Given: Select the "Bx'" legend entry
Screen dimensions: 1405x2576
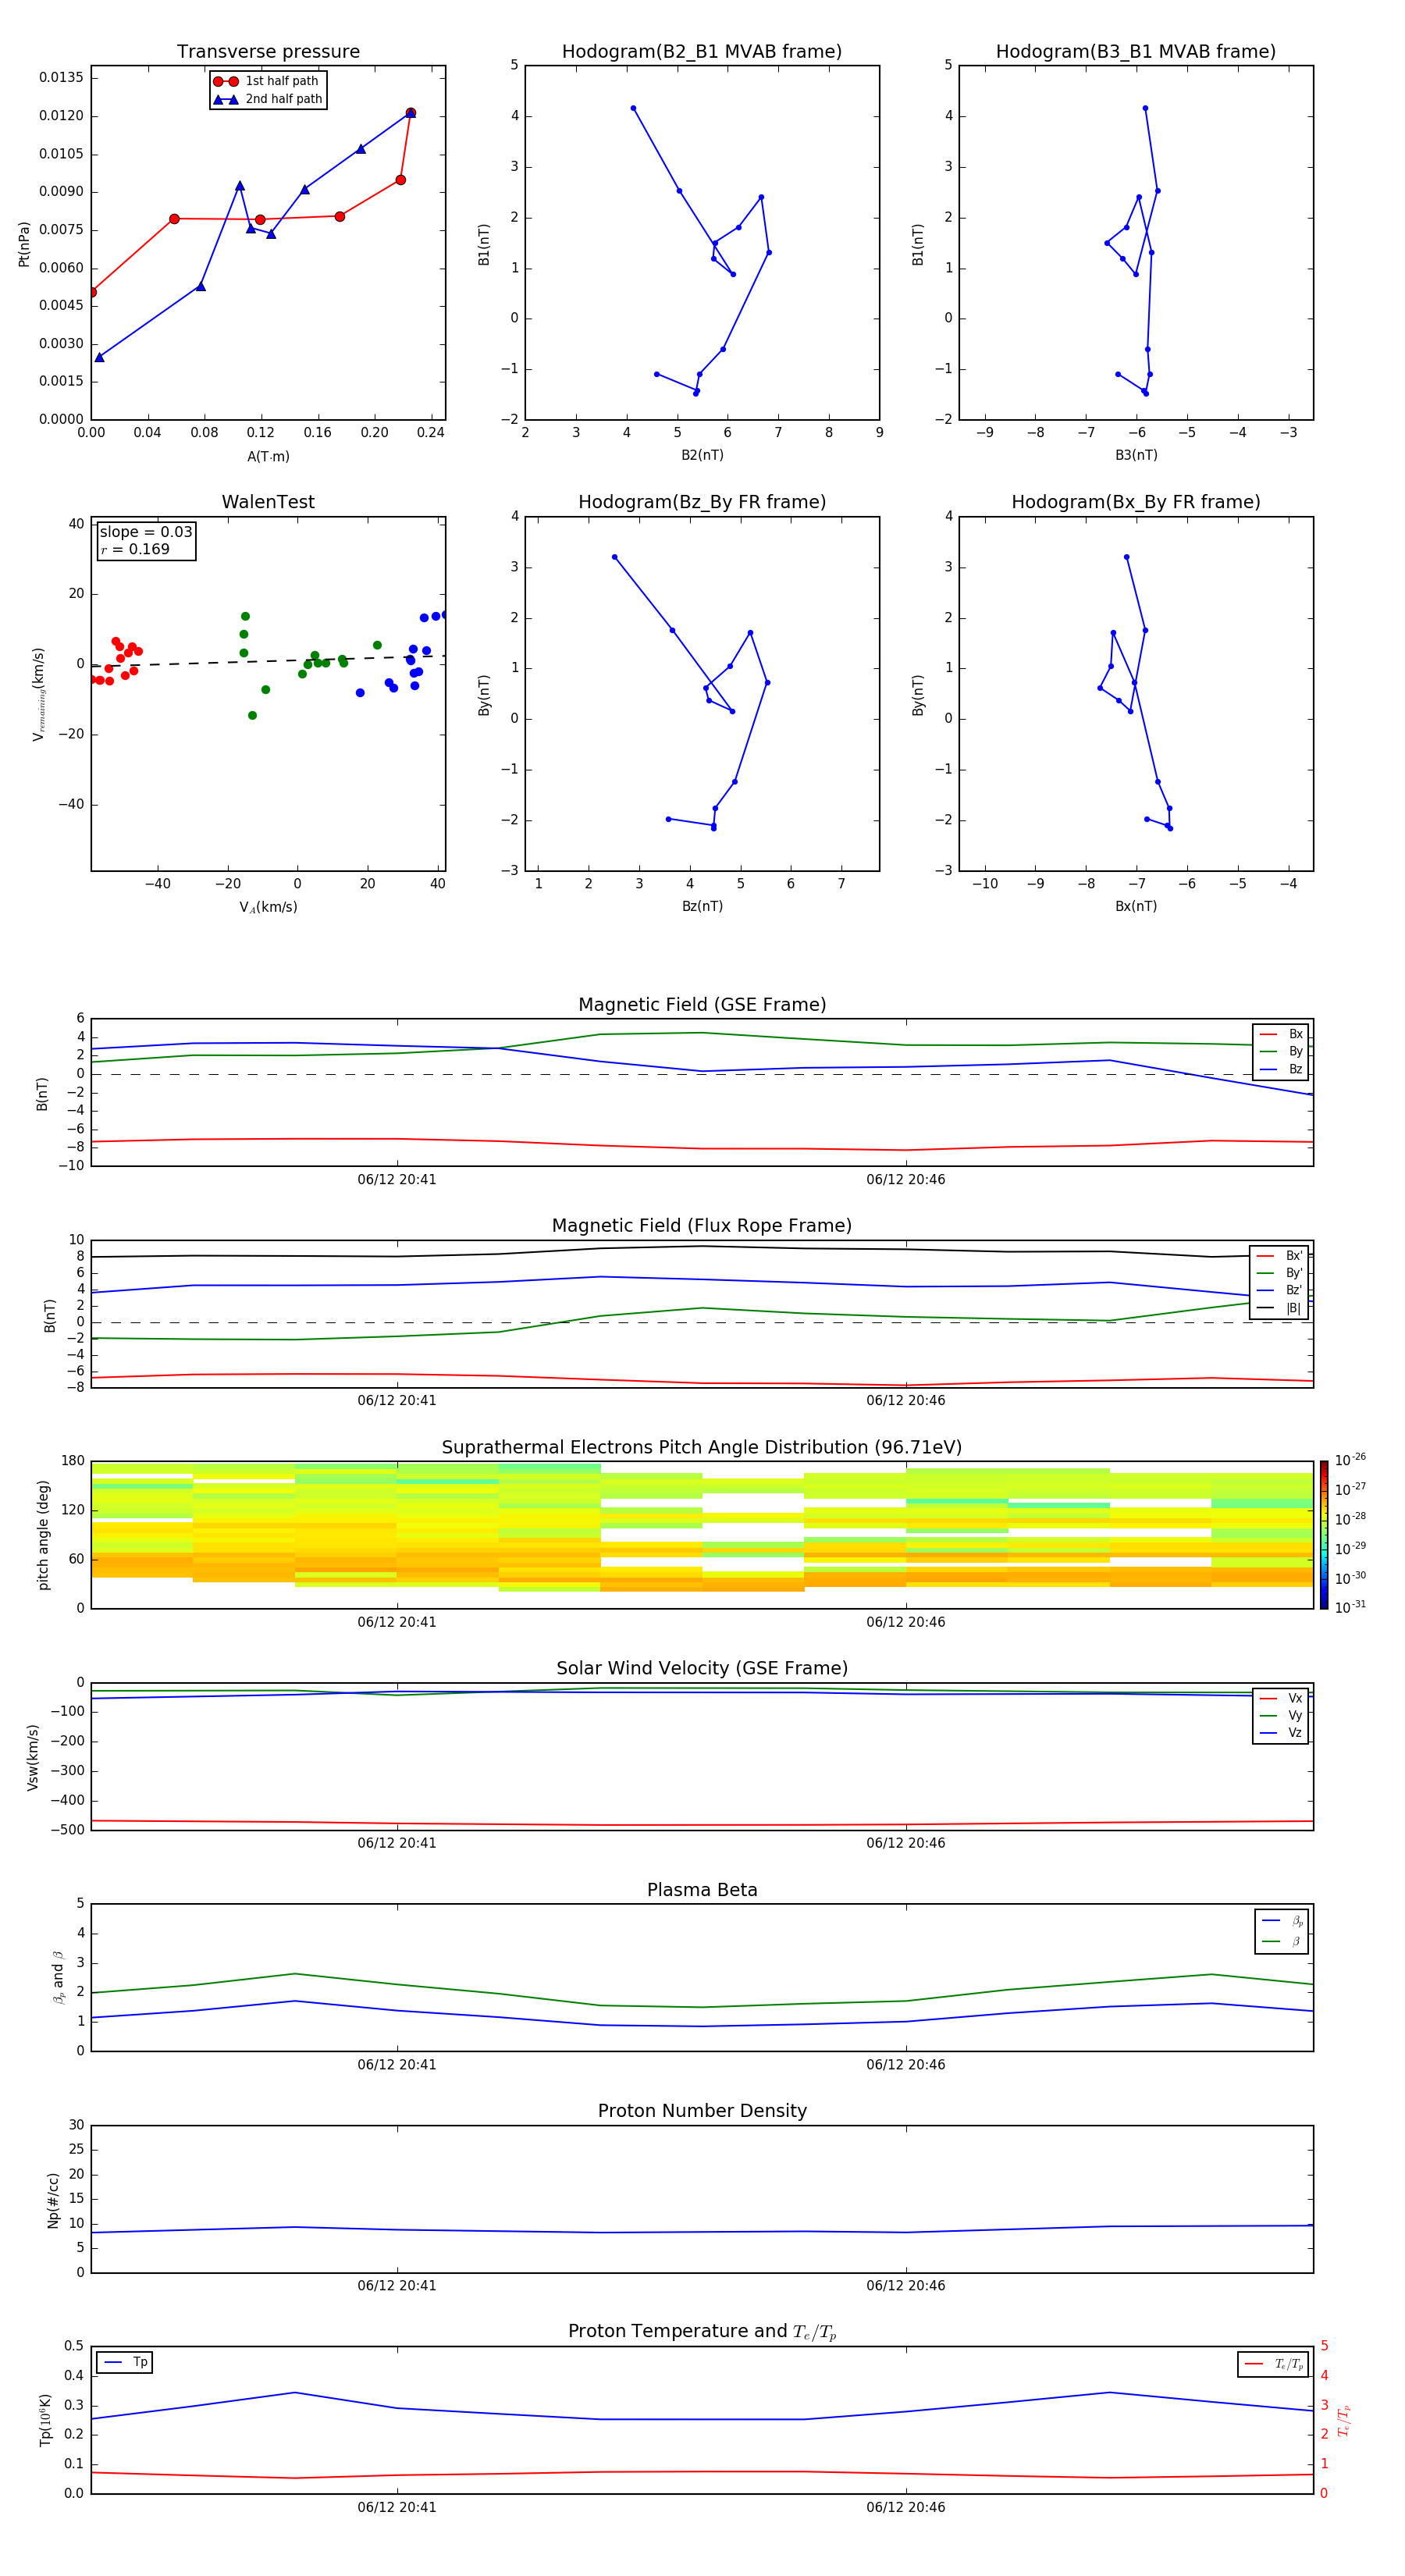Looking at the screenshot, I should pyautogui.click(x=1280, y=1256).
